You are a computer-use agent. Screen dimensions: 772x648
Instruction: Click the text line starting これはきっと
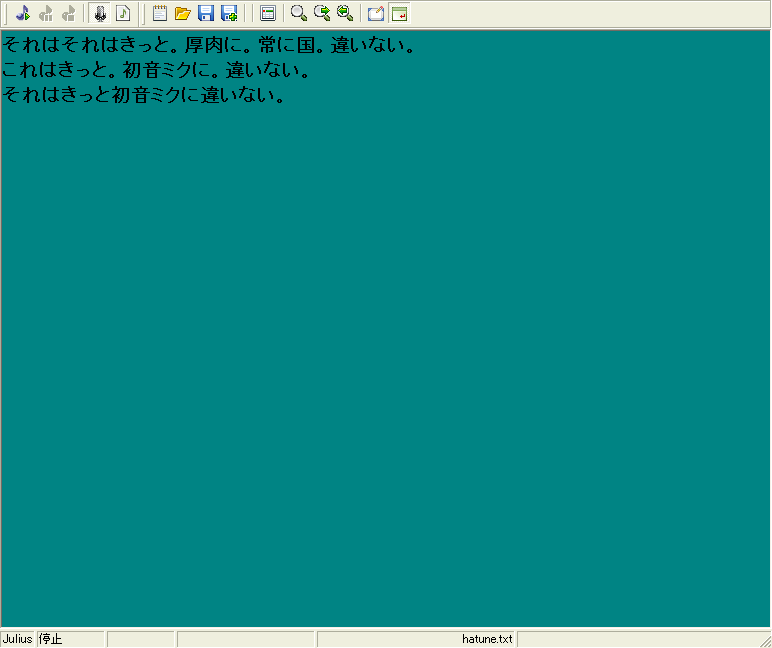[x=156, y=70]
